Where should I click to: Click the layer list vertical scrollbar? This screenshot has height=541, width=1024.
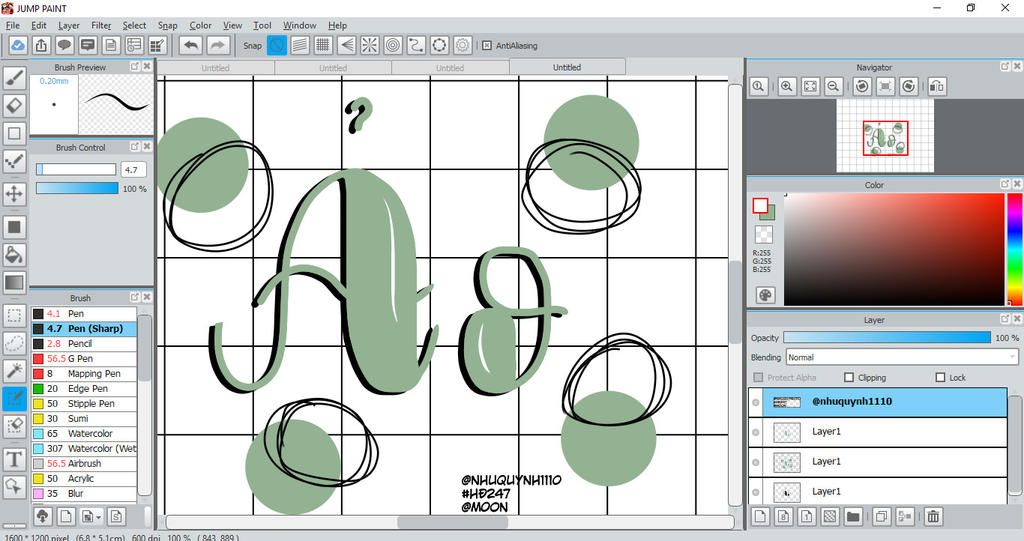(1014, 446)
